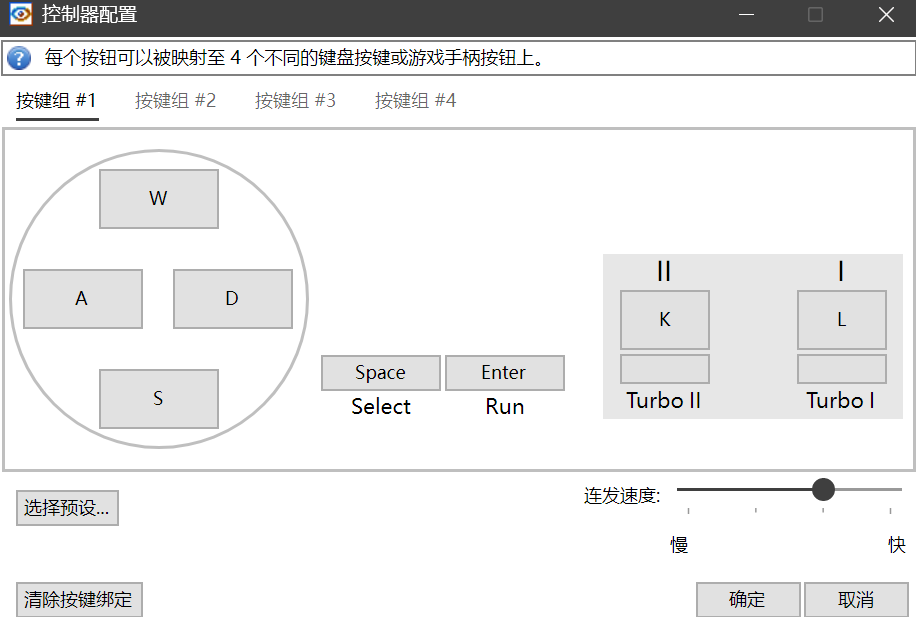The image size is (916, 619).
Task: Open the 选择预设 preset chooser
Action: tap(65, 507)
